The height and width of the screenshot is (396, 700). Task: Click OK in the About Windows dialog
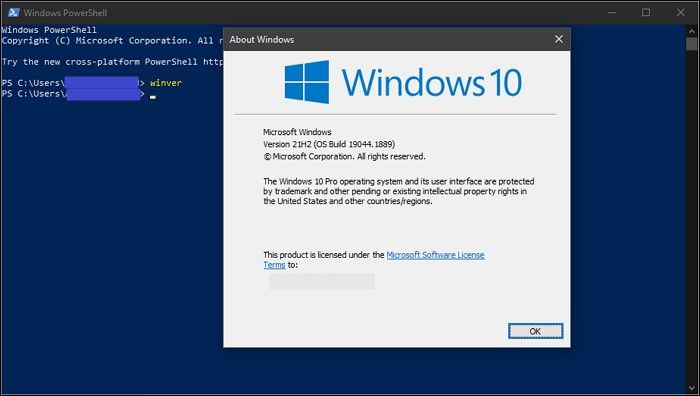(535, 331)
